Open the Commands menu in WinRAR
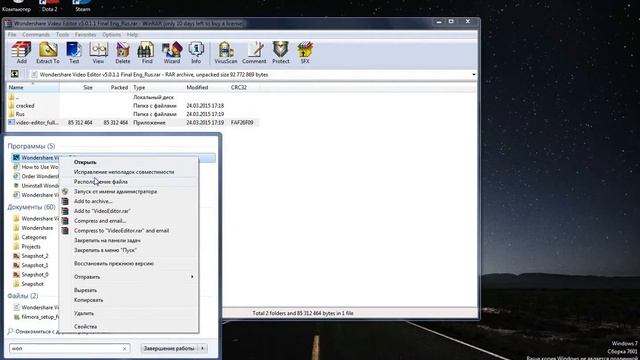 point(36,35)
